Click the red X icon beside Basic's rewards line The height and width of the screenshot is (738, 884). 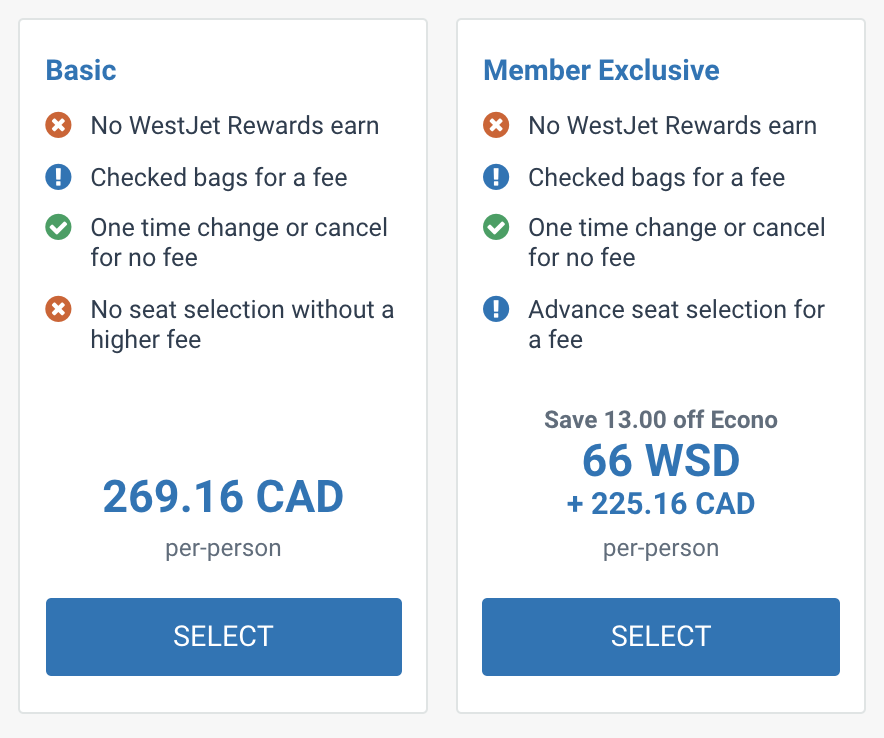point(58,126)
